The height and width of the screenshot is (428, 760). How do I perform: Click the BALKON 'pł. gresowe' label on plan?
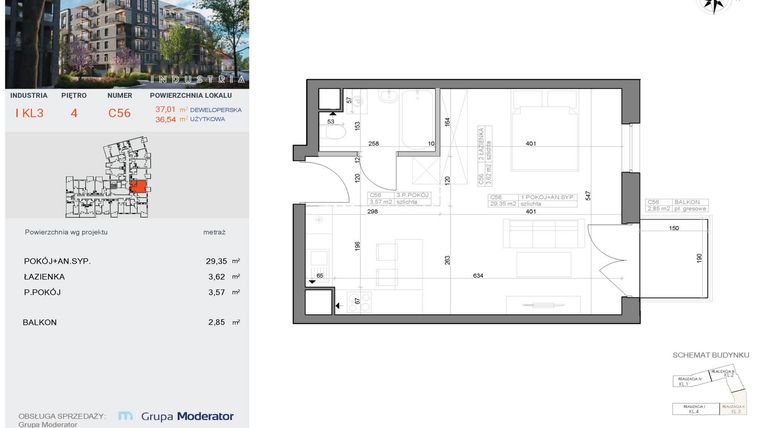click(x=677, y=206)
